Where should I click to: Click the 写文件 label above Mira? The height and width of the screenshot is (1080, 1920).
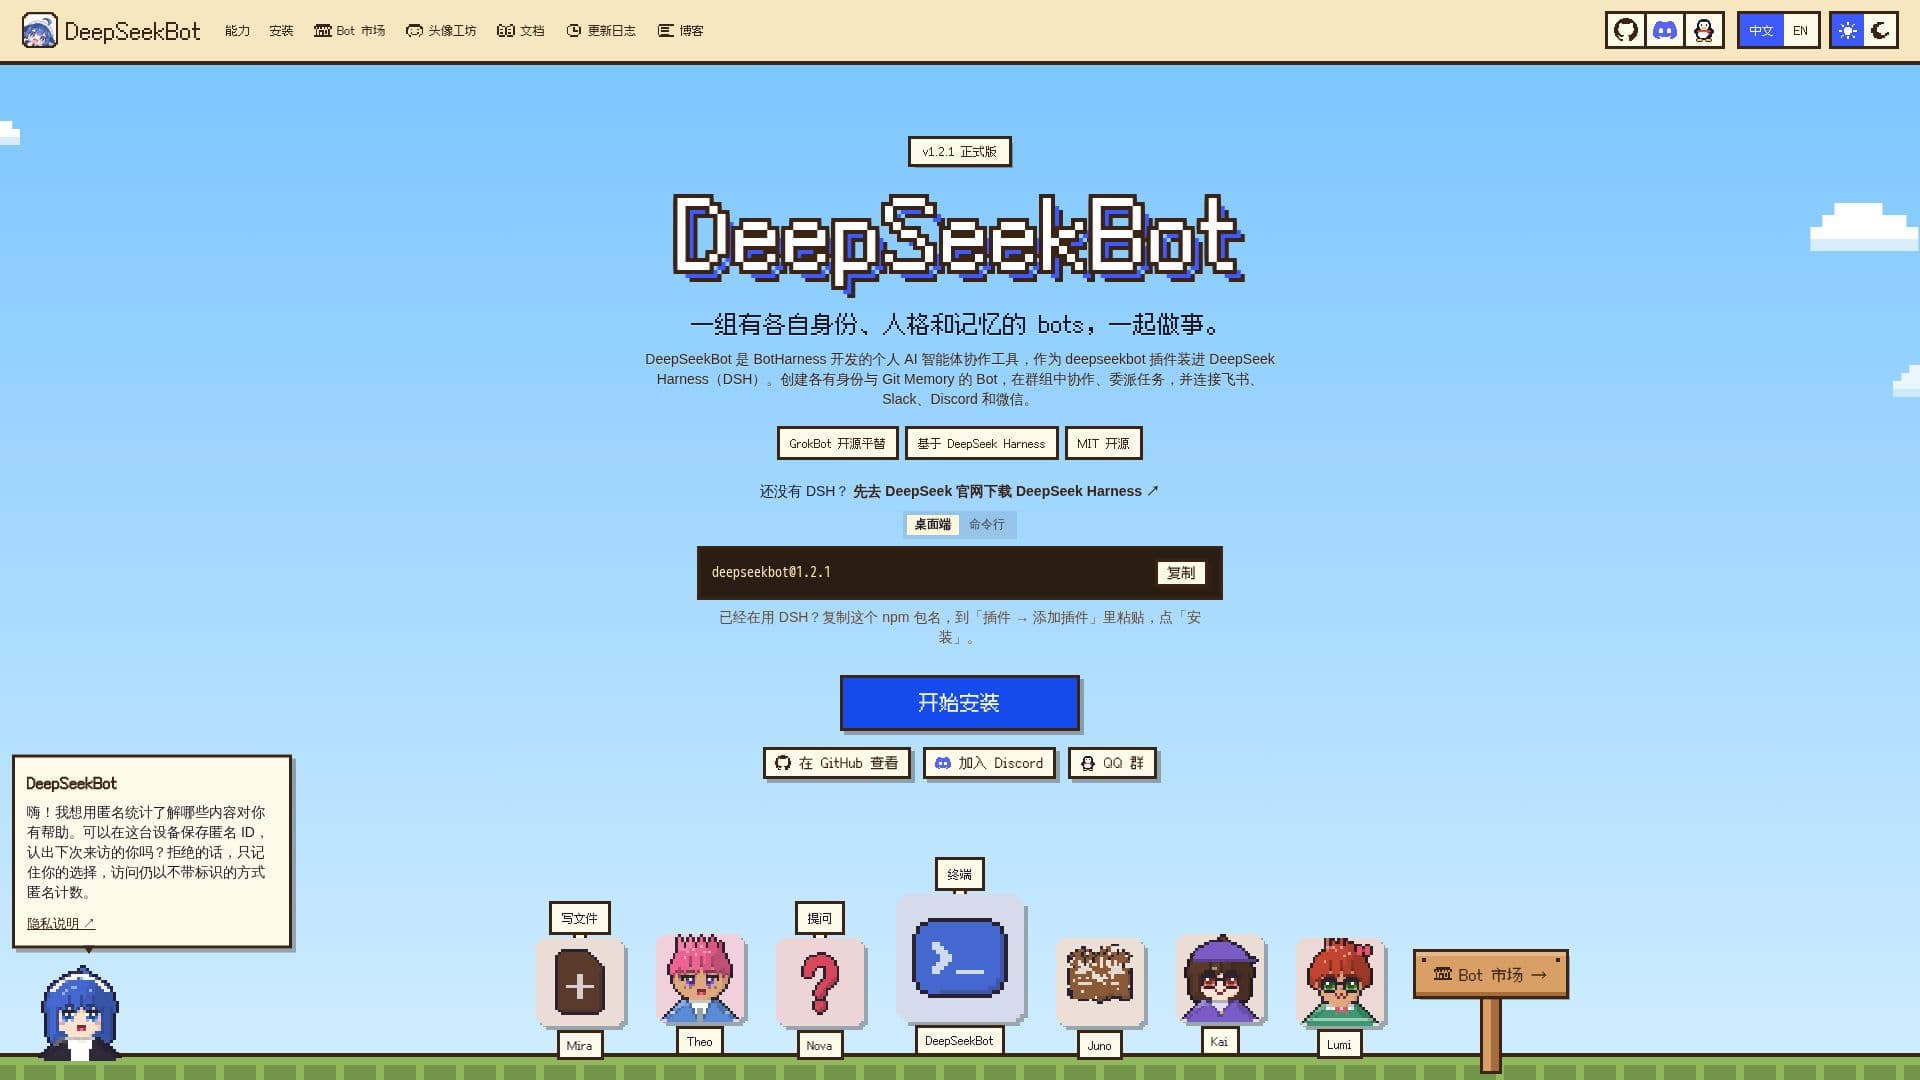580,918
